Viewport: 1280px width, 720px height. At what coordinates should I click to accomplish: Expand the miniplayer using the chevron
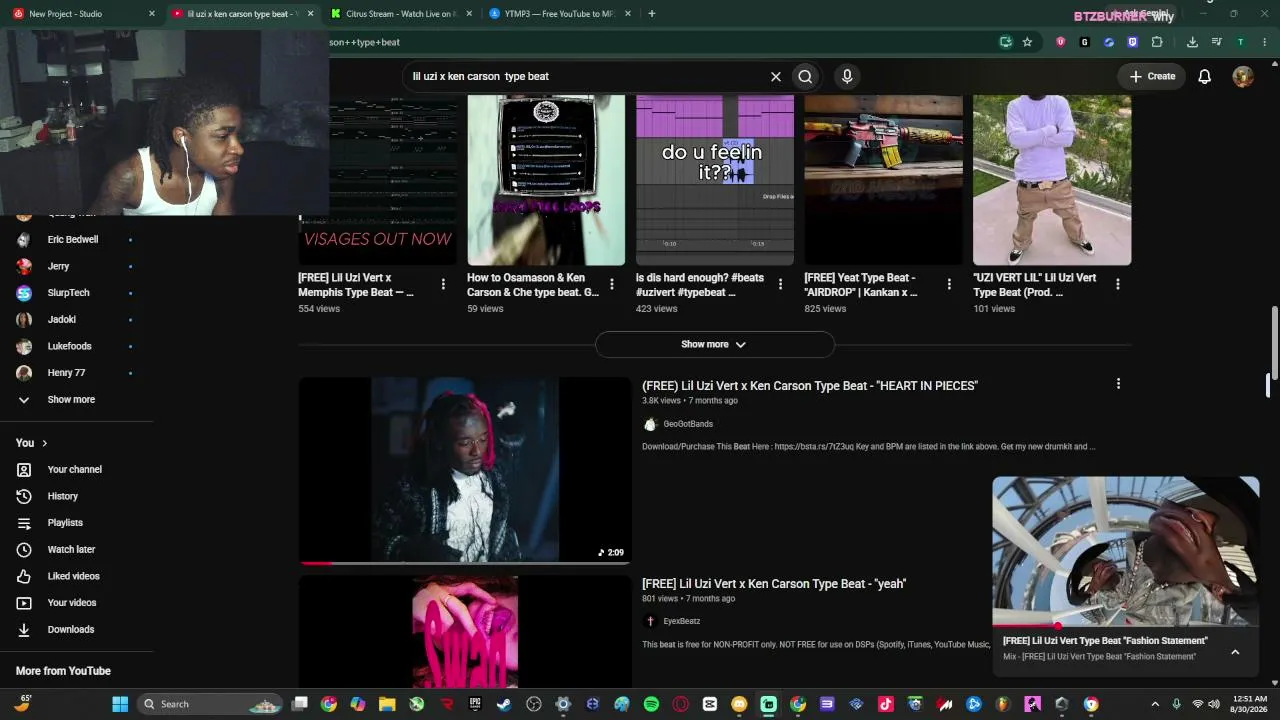coord(1235,652)
